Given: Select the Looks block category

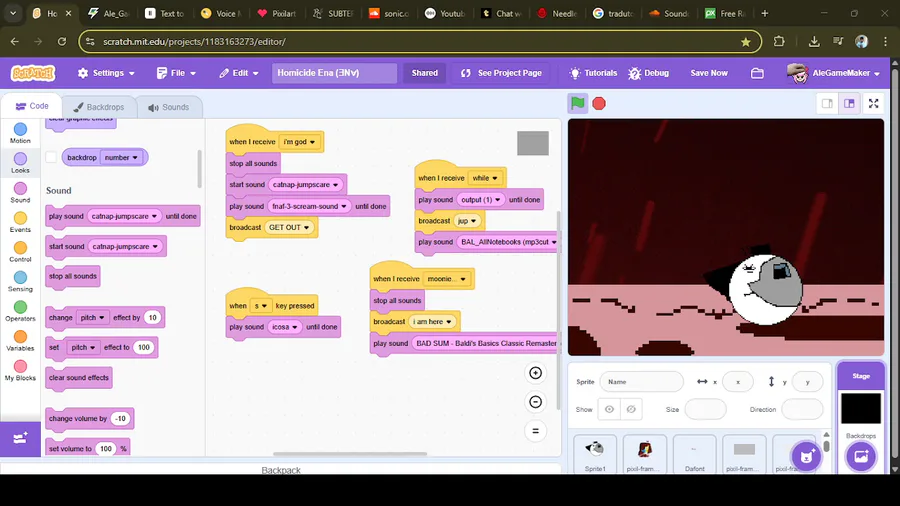Looking at the screenshot, I should tap(20, 163).
